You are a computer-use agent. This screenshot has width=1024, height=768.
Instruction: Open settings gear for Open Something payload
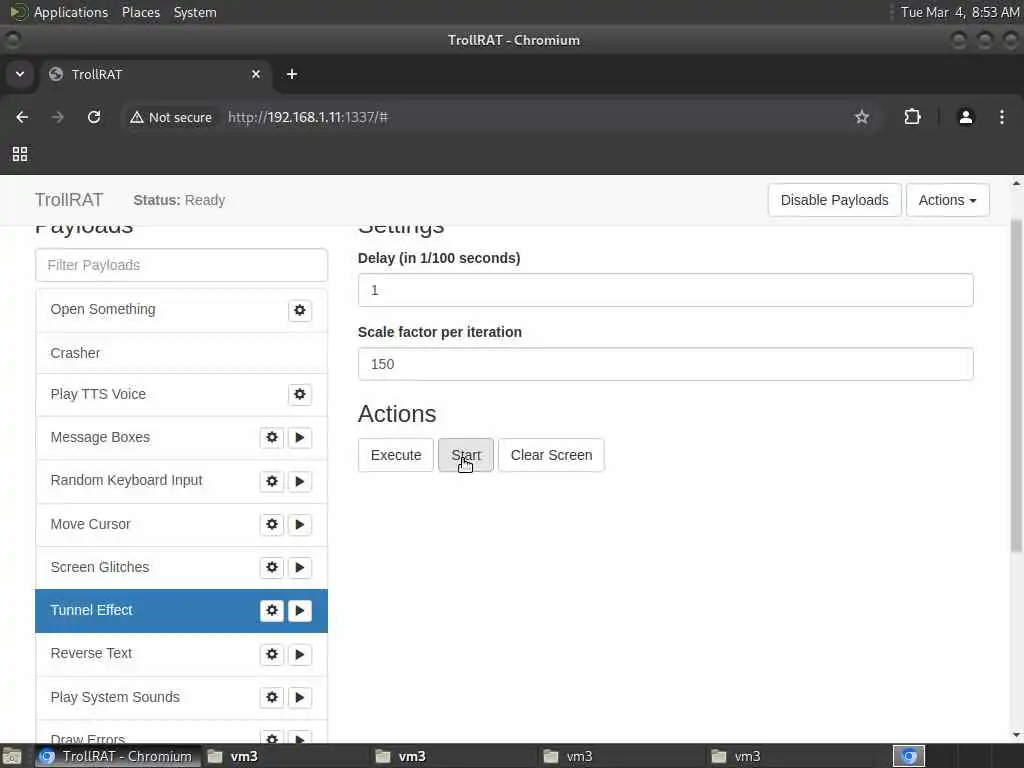(300, 310)
